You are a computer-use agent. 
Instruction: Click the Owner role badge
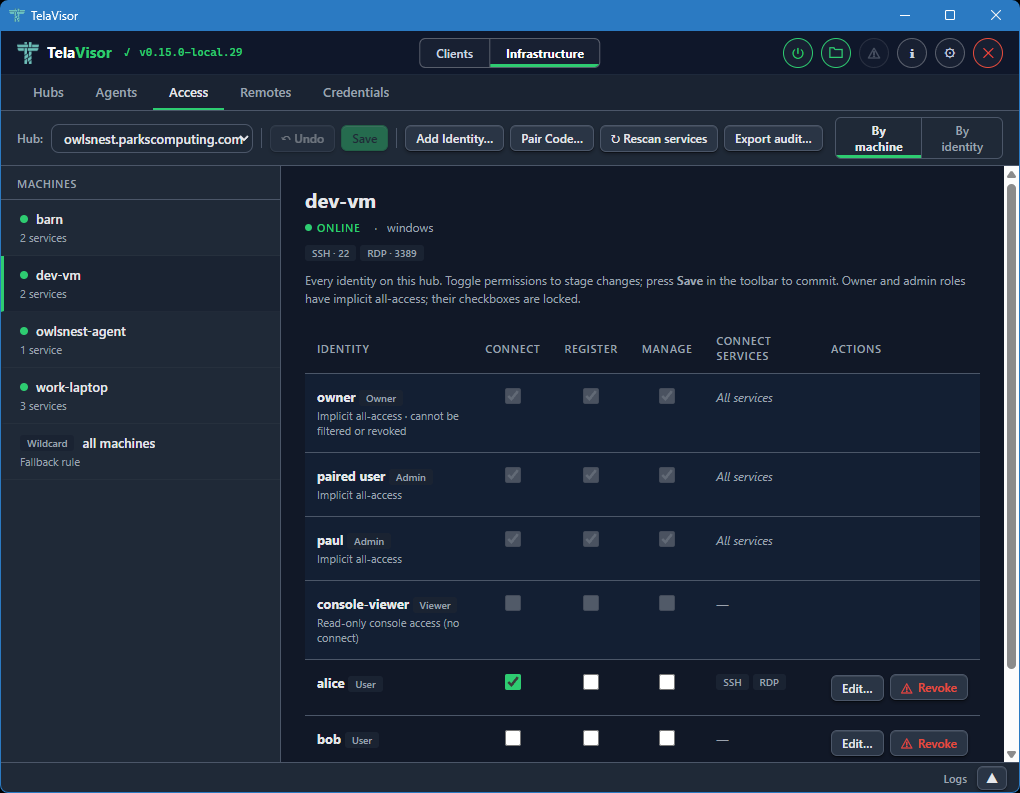(x=381, y=398)
